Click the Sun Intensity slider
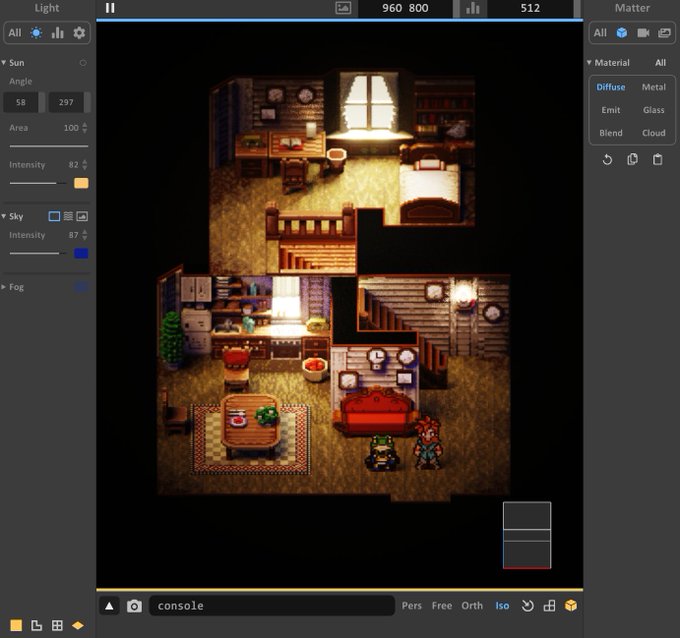Image resolution: width=680 pixels, height=638 pixels. 38,183
